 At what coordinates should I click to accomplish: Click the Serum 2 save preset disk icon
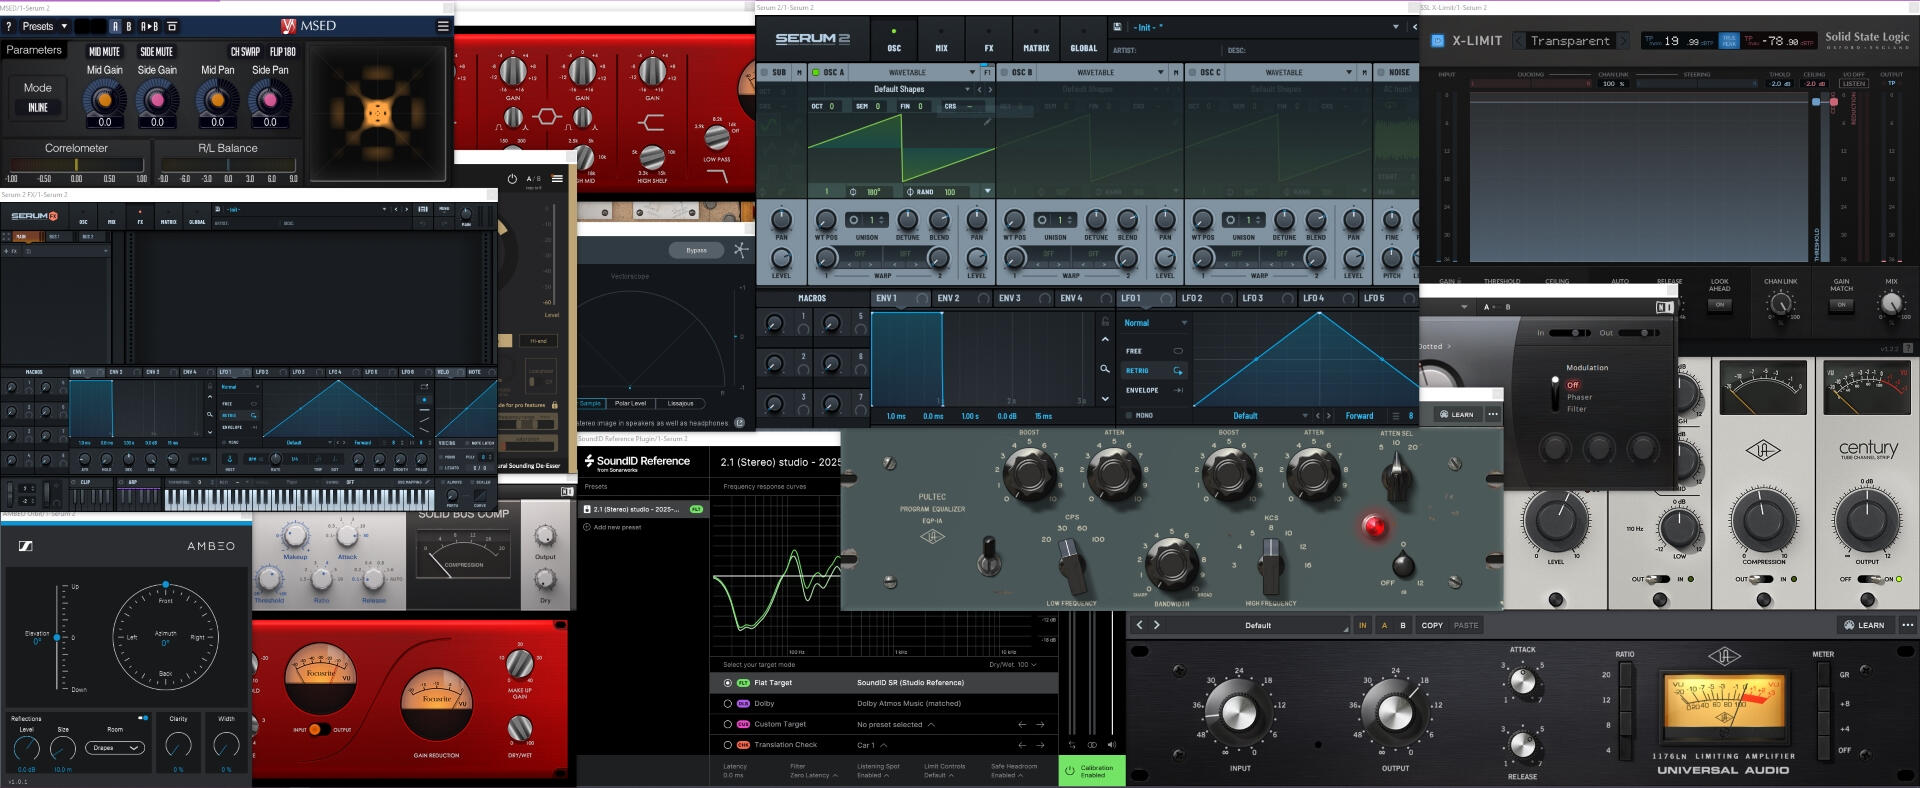[1117, 27]
